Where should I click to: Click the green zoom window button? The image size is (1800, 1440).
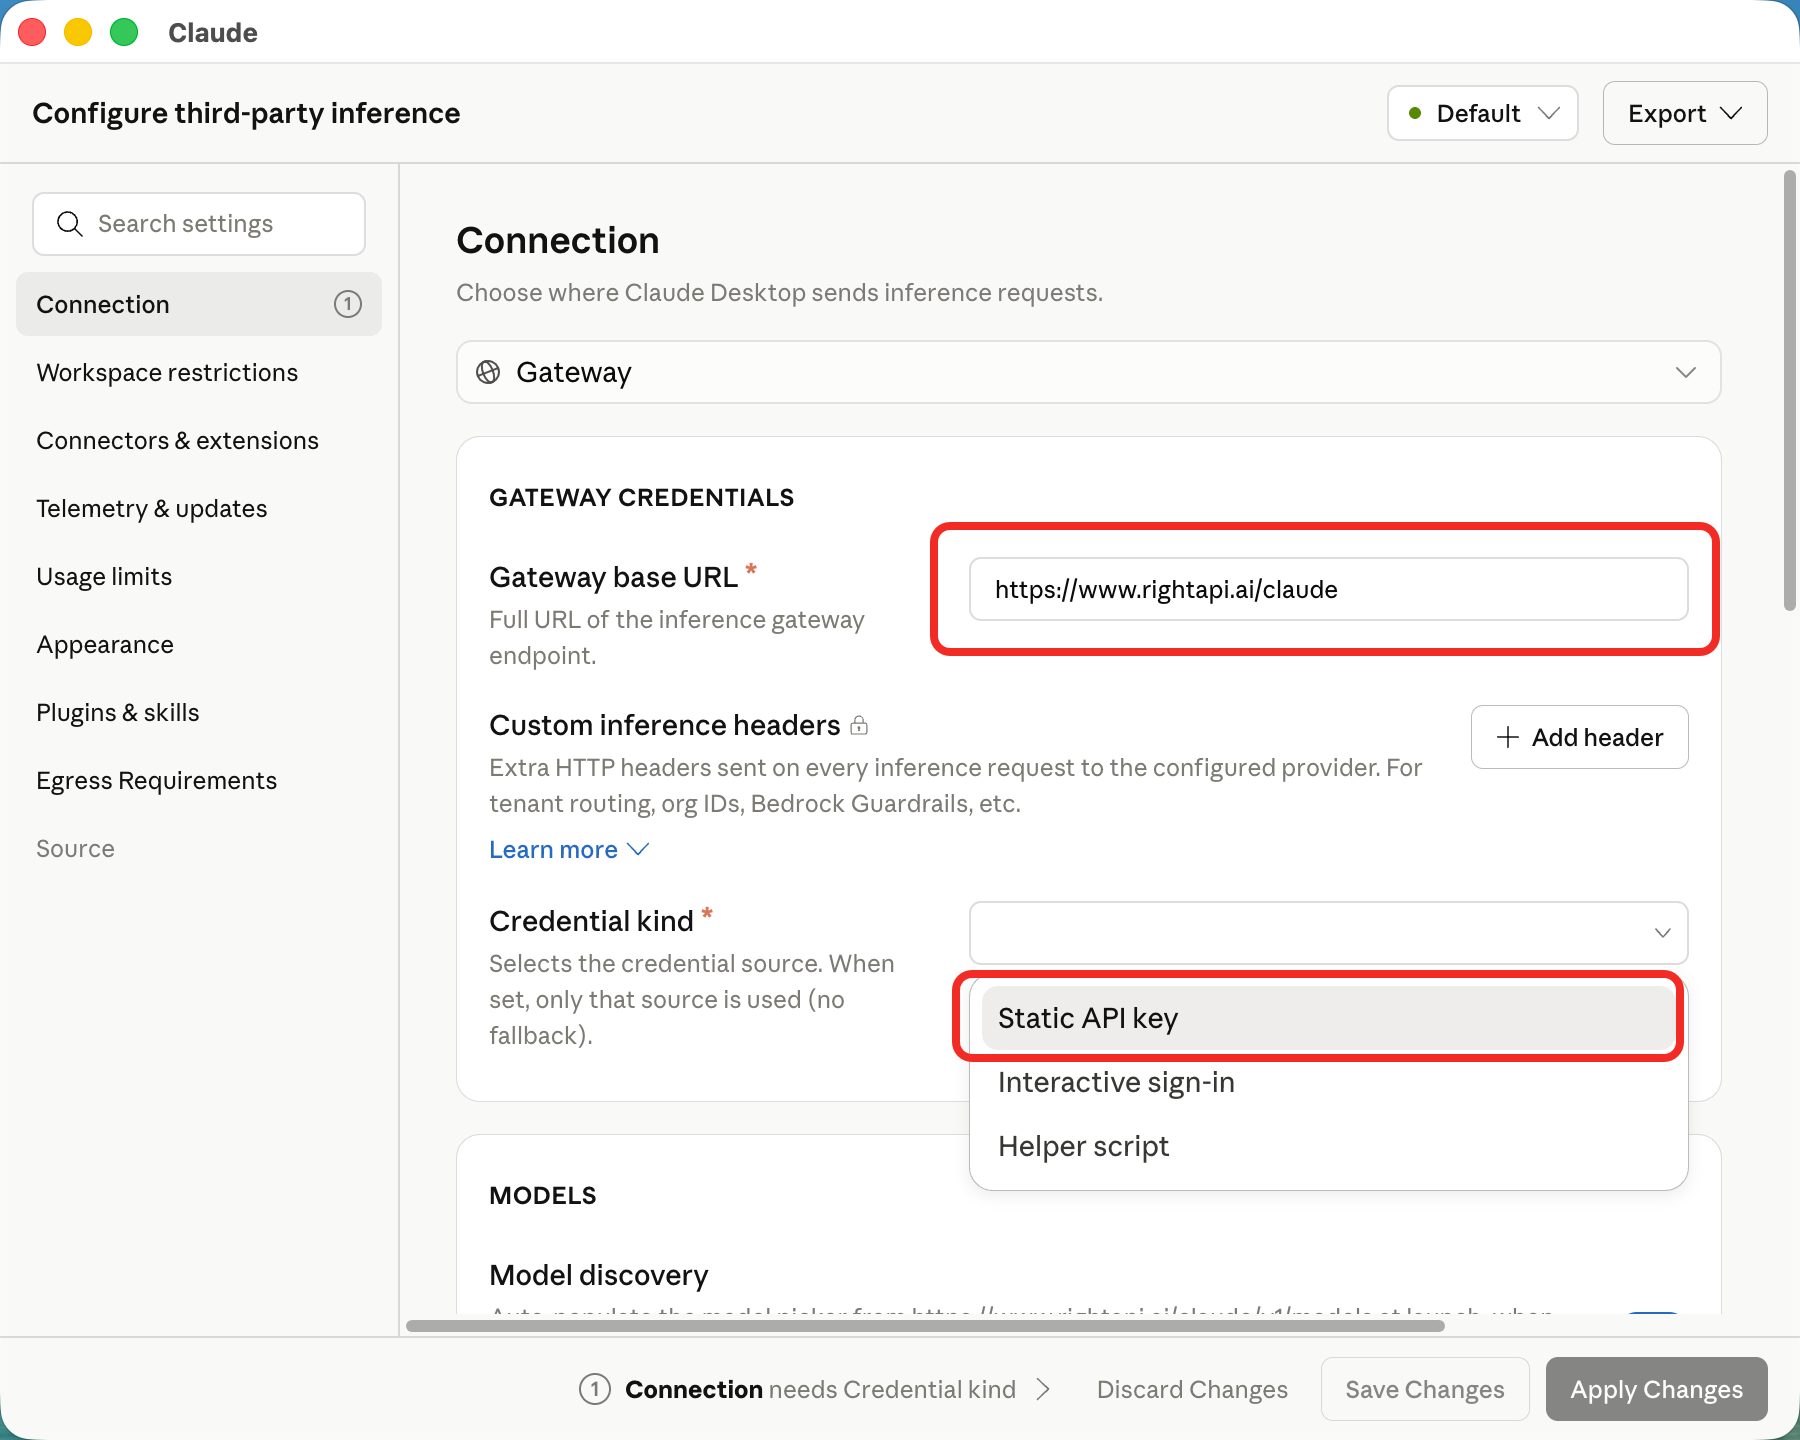(124, 32)
